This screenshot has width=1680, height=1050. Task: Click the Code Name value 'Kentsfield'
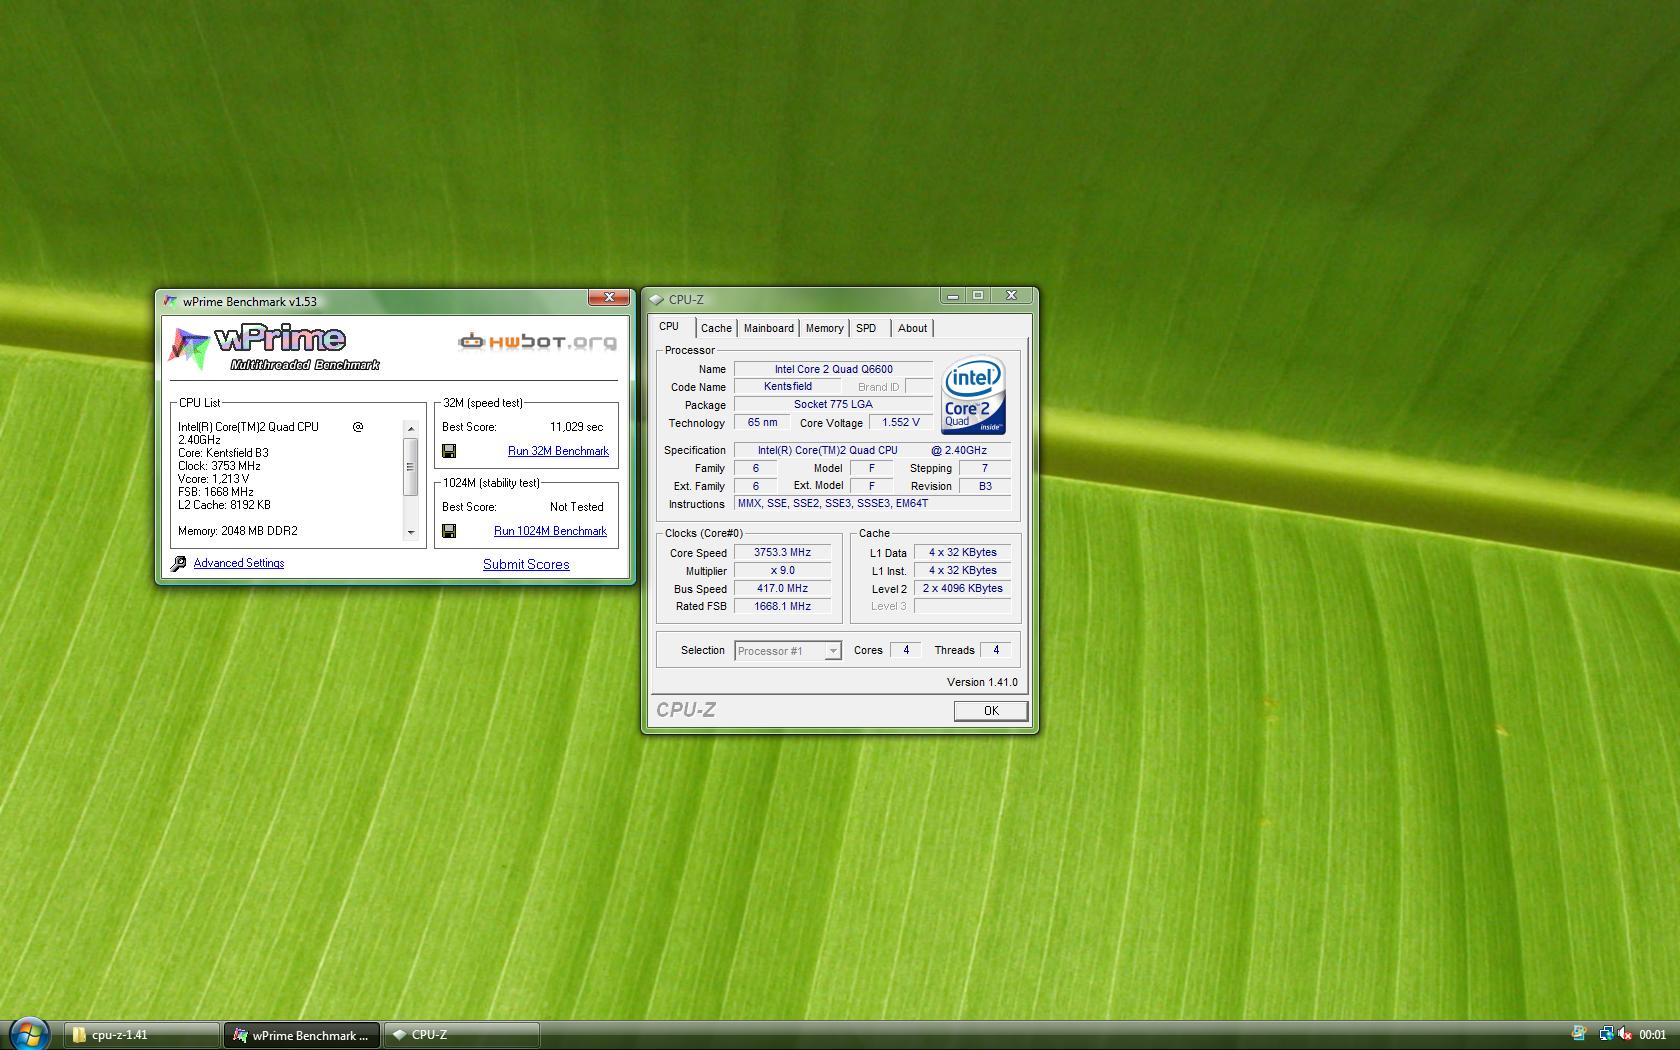(787, 387)
